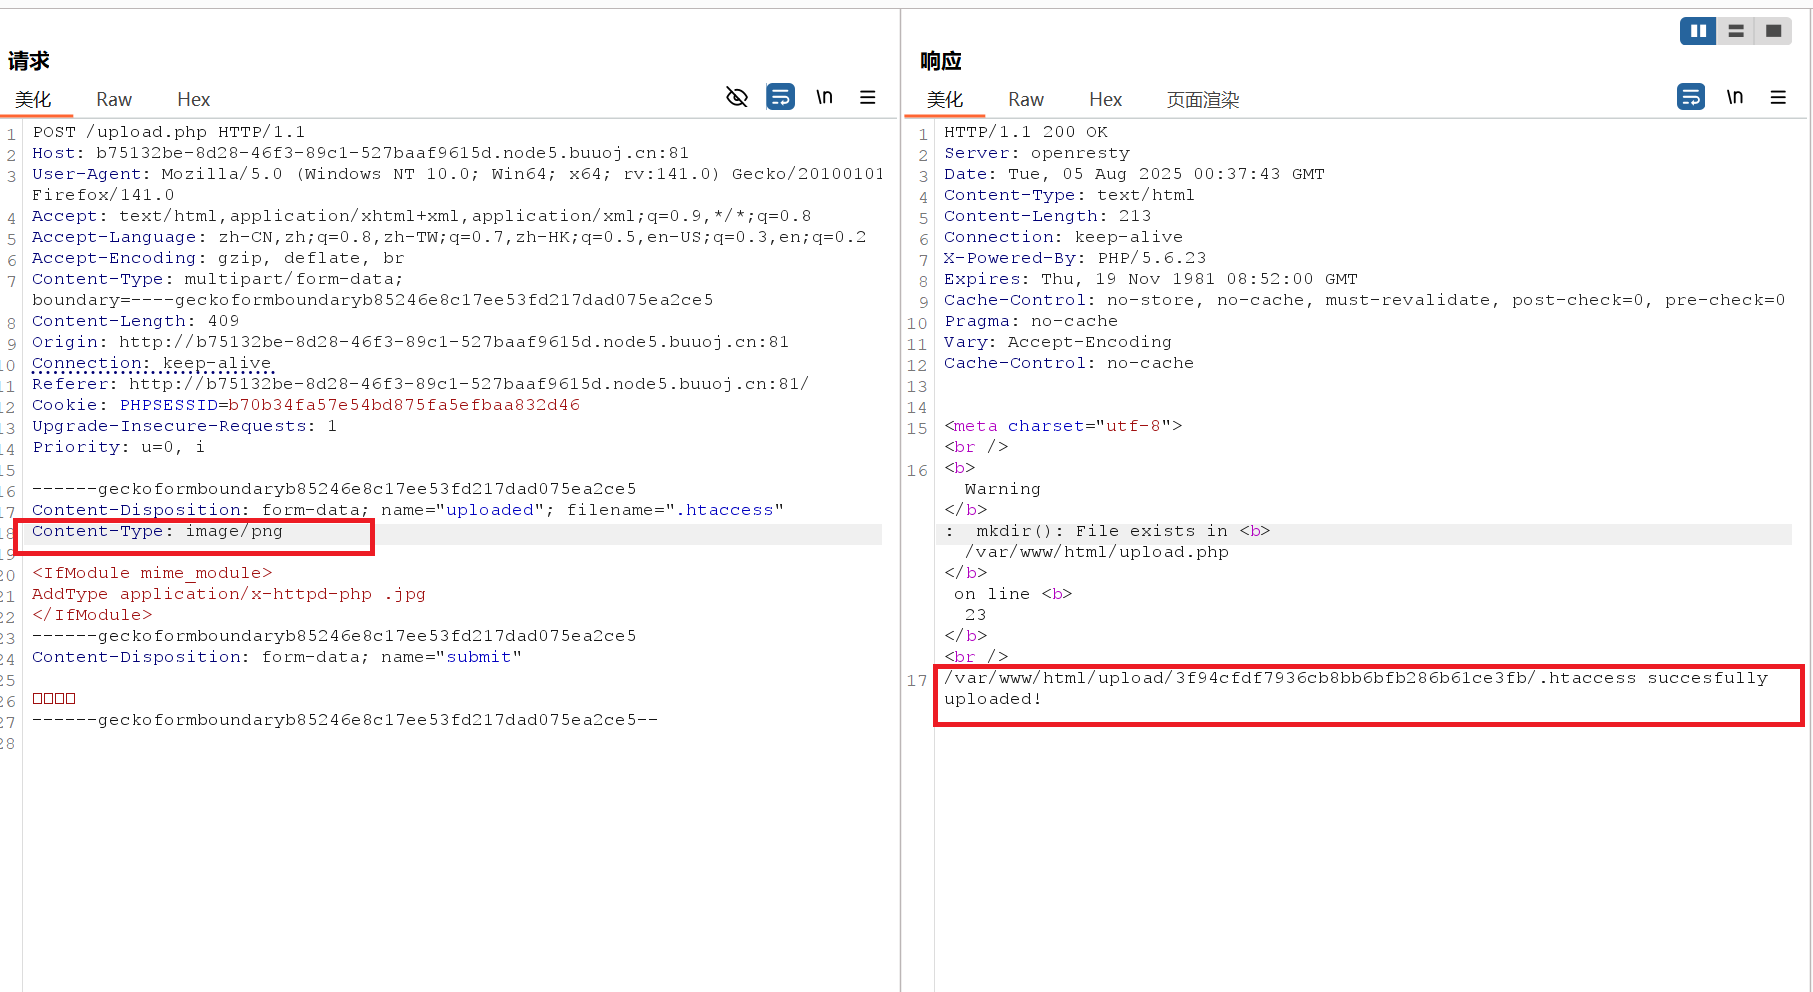This screenshot has height=992, width=1813.
Task: Click the 响应 panel title
Action: [x=941, y=61]
